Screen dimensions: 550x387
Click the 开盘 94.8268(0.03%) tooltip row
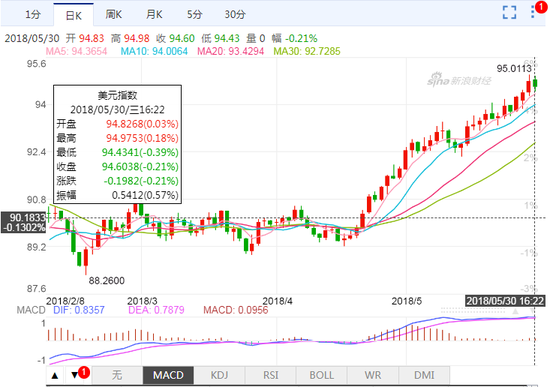click(x=118, y=124)
